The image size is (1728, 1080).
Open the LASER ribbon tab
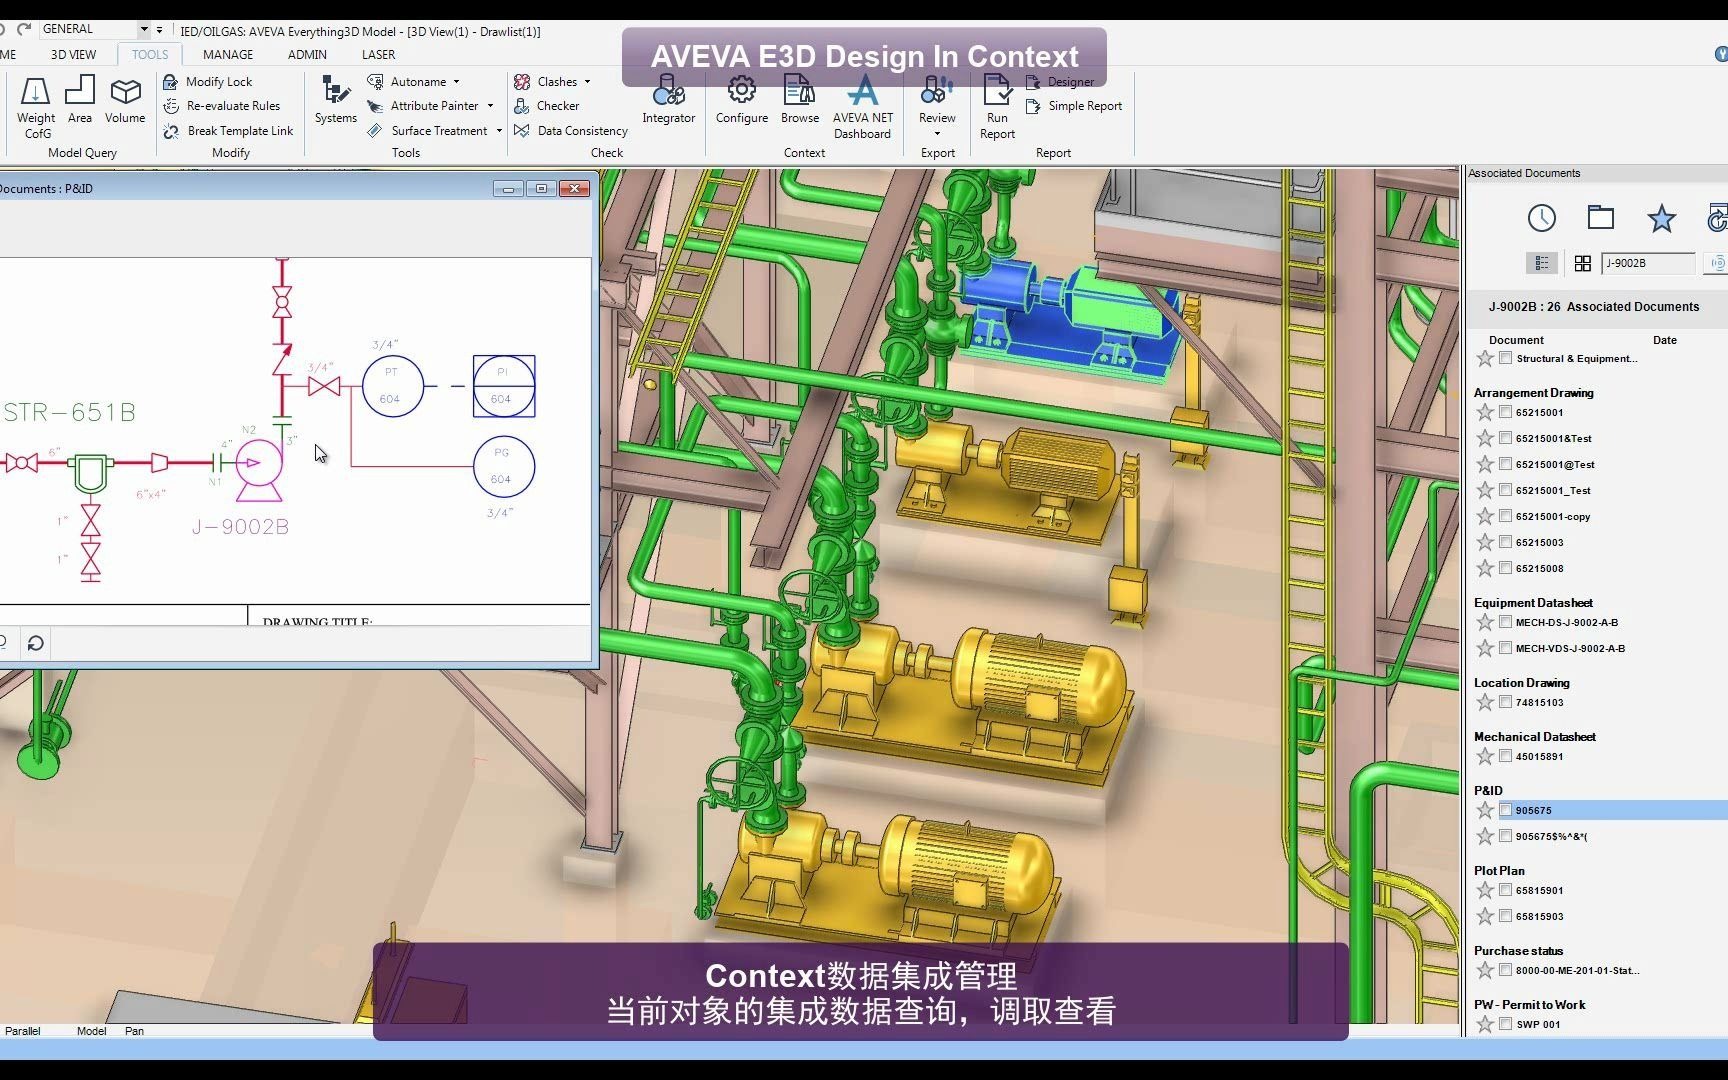[x=377, y=54]
